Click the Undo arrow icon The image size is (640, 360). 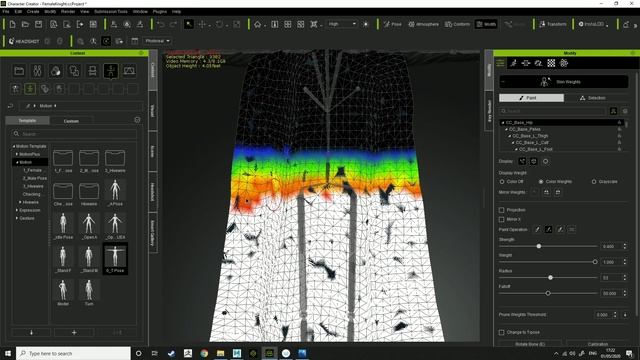coord(161,24)
